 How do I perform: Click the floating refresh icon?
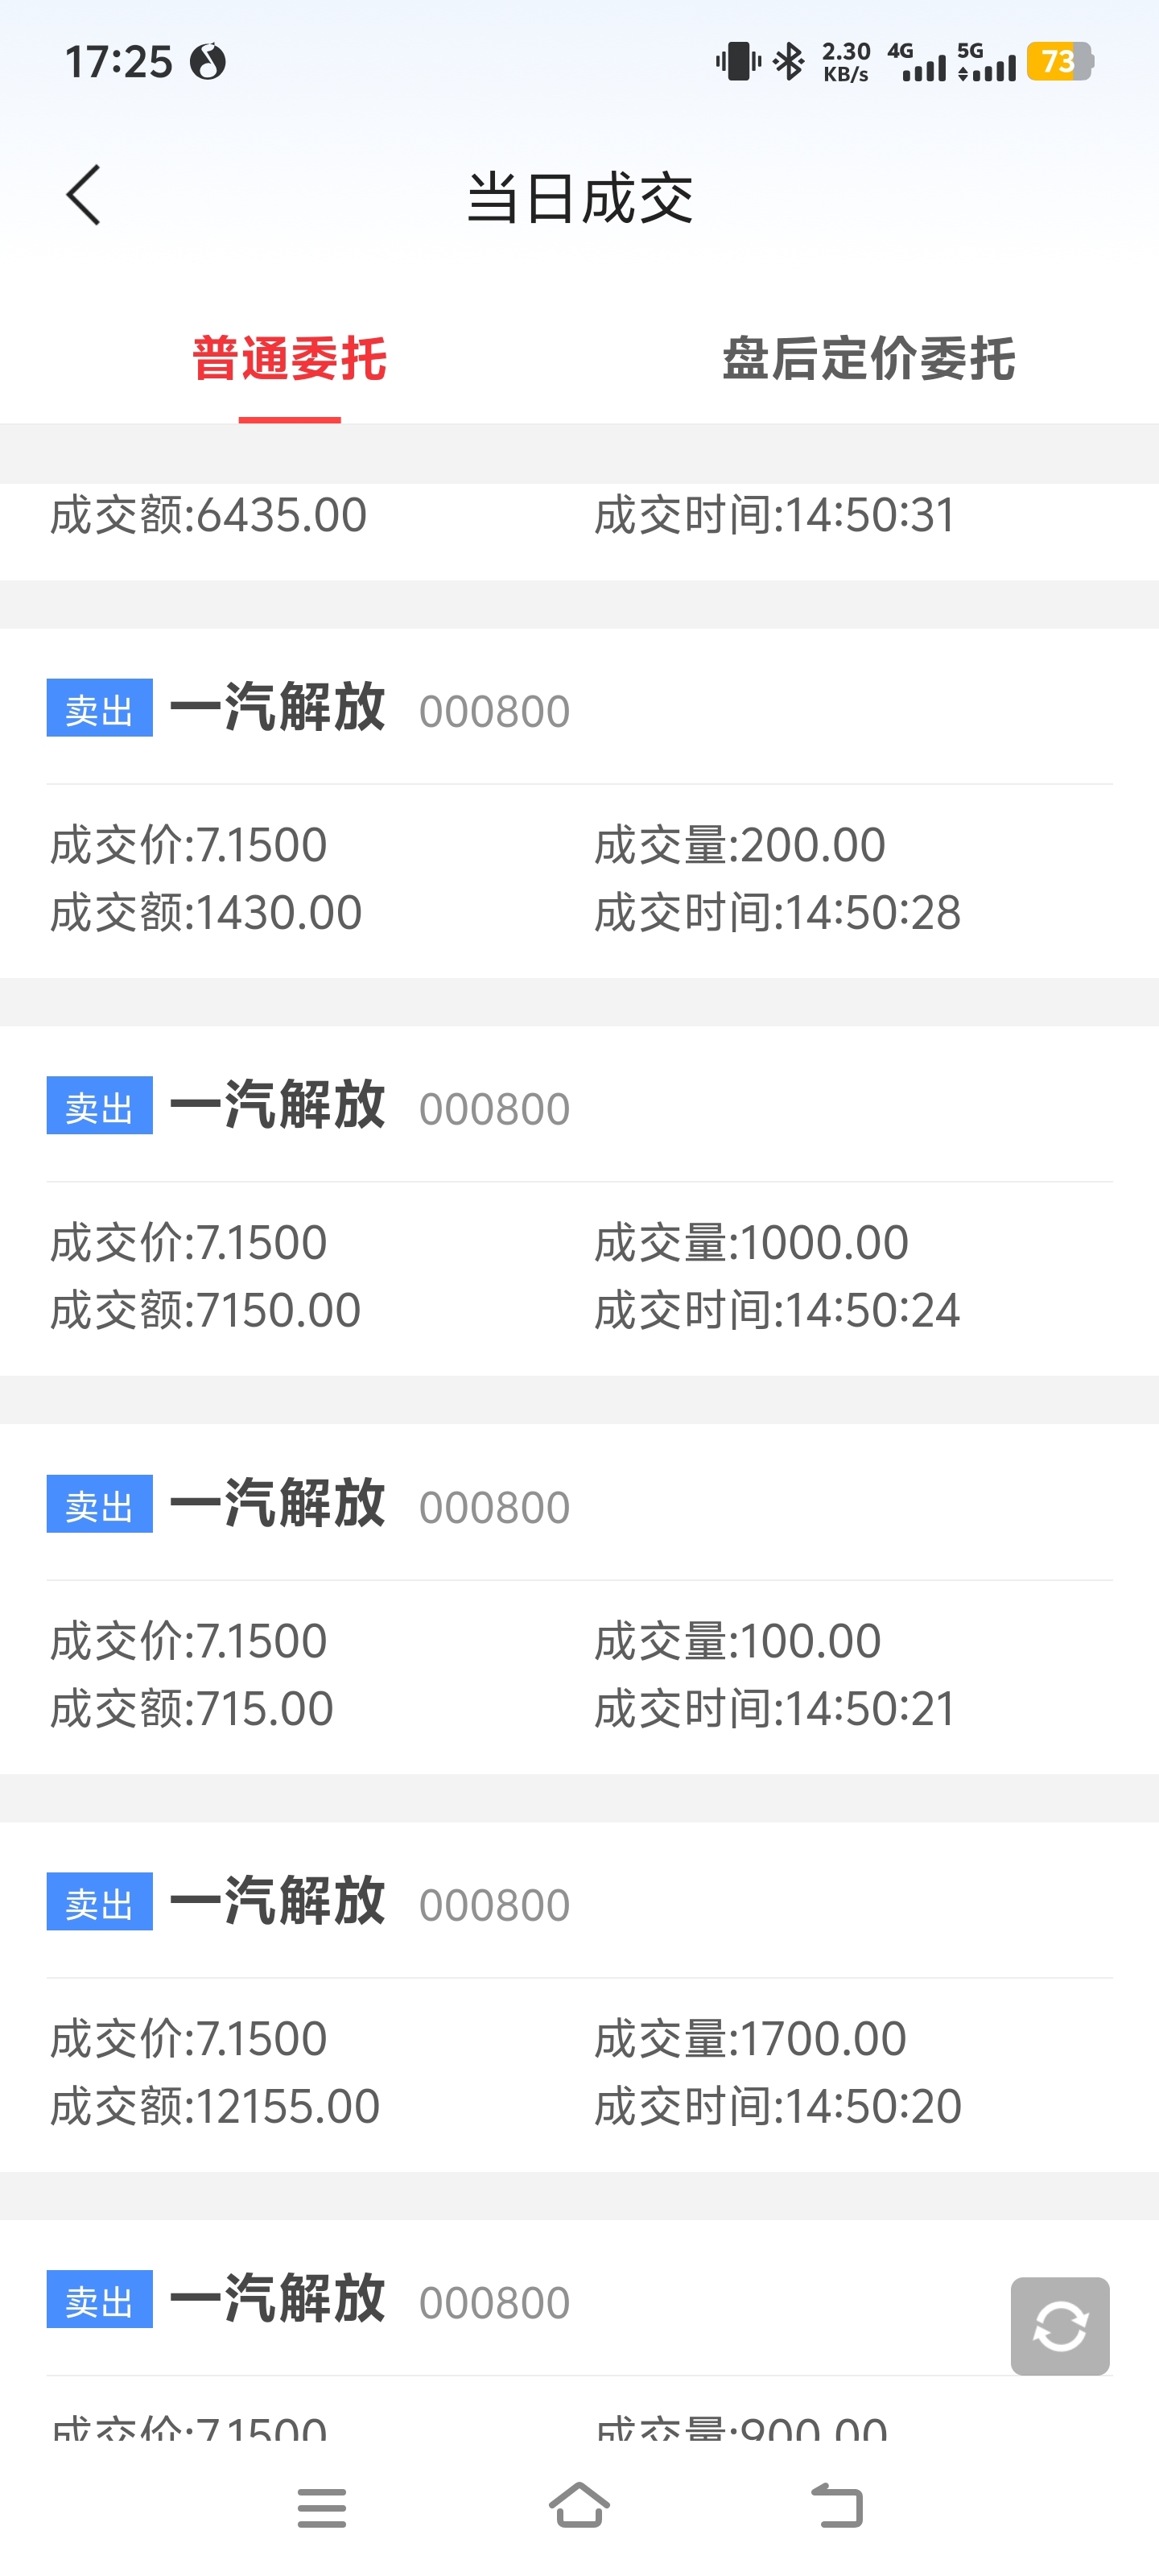[1060, 2325]
